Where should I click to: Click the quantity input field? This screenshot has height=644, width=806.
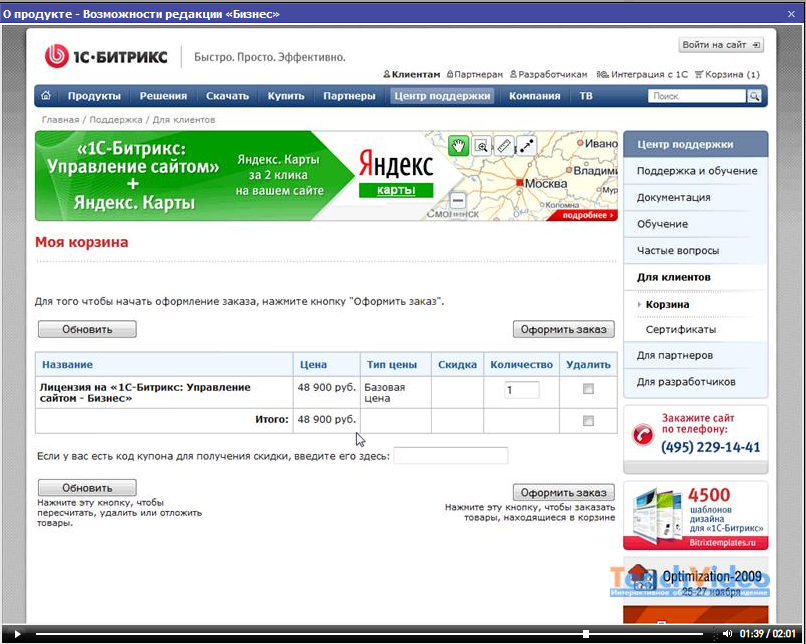click(521, 390)
